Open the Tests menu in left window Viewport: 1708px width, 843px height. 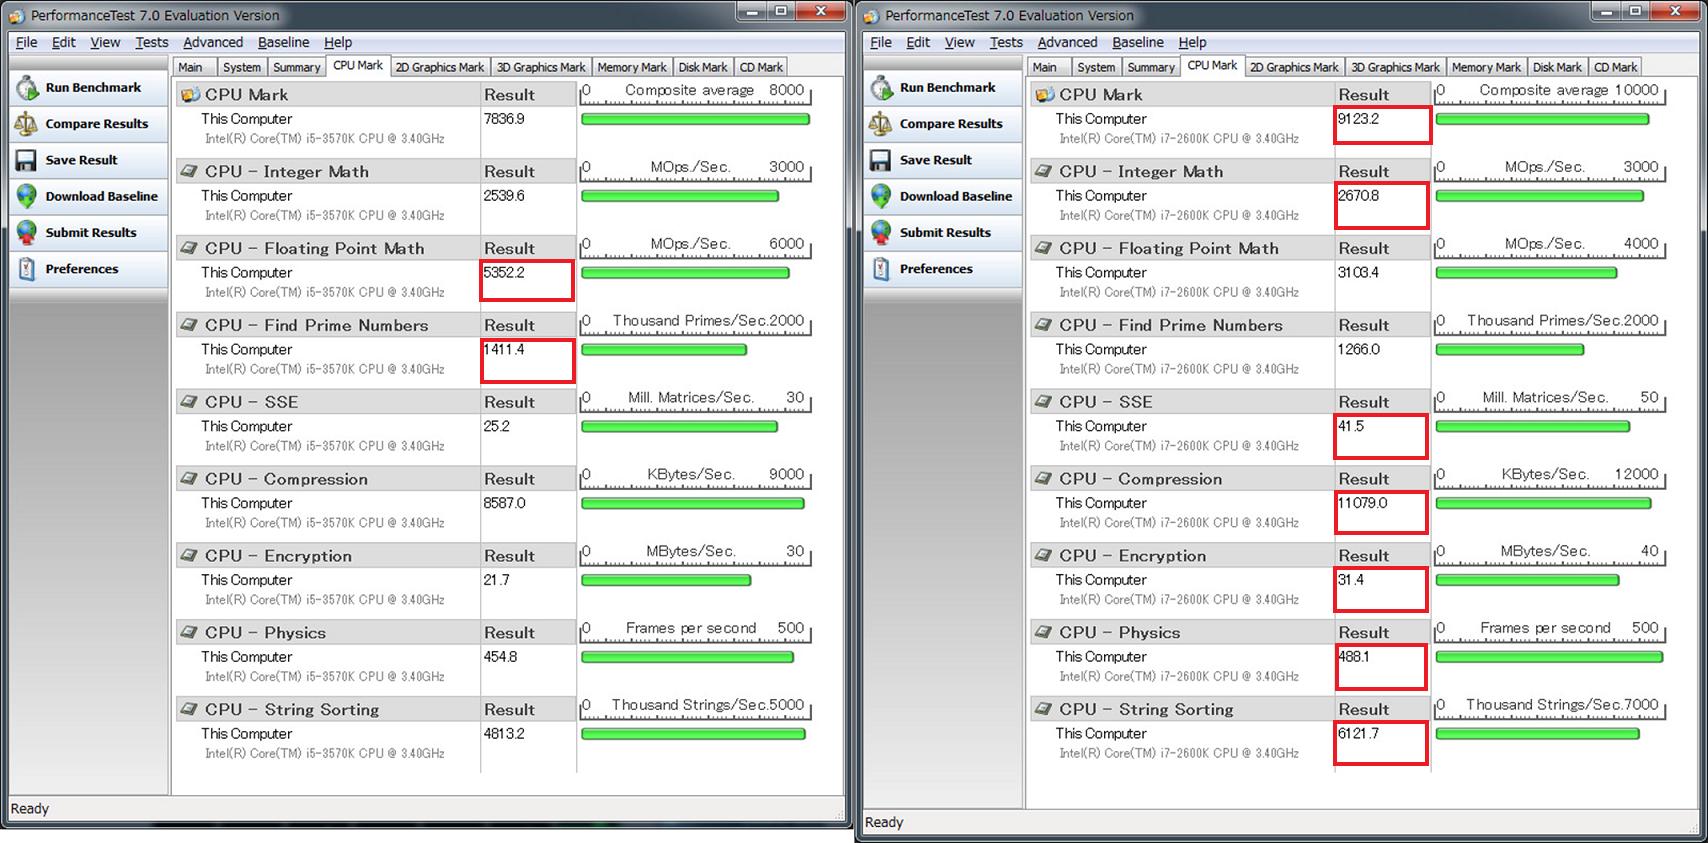(x=152, y=42)
